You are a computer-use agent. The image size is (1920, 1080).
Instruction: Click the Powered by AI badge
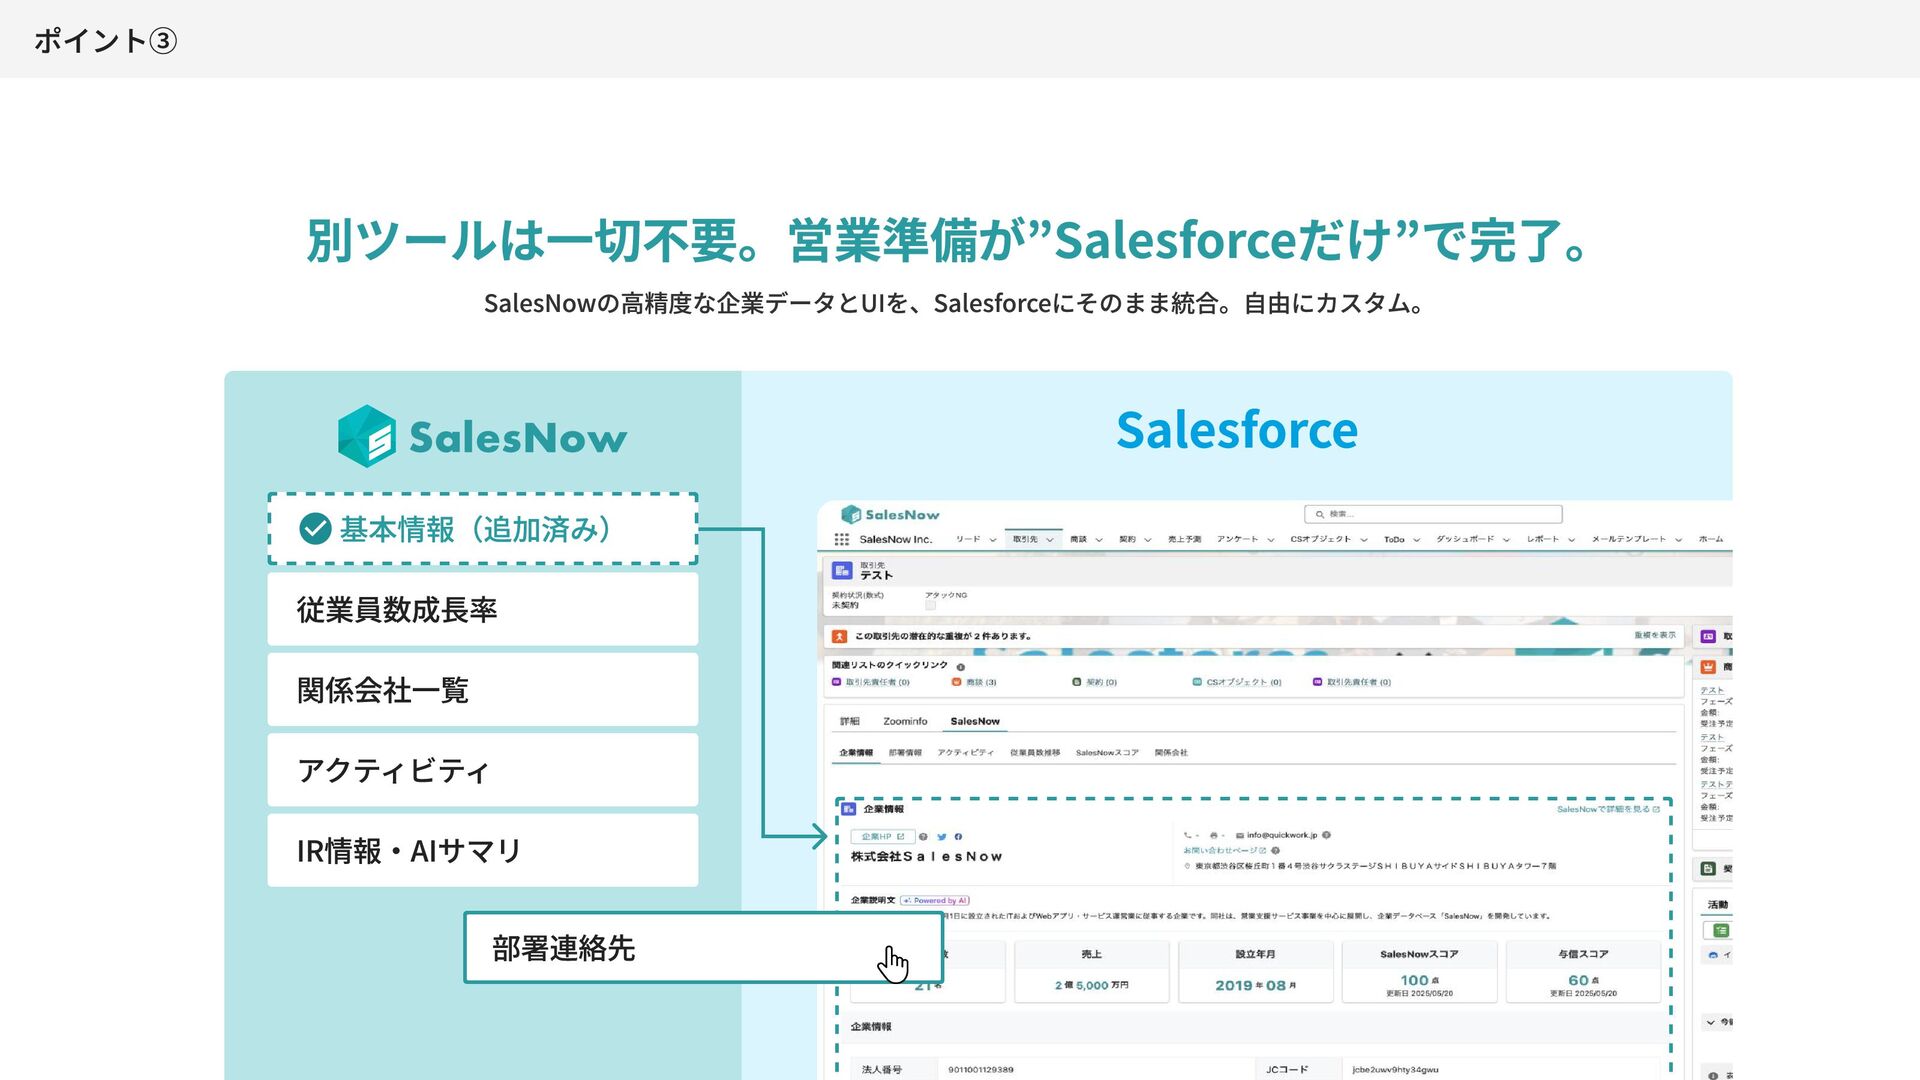(x=935, y=900)
